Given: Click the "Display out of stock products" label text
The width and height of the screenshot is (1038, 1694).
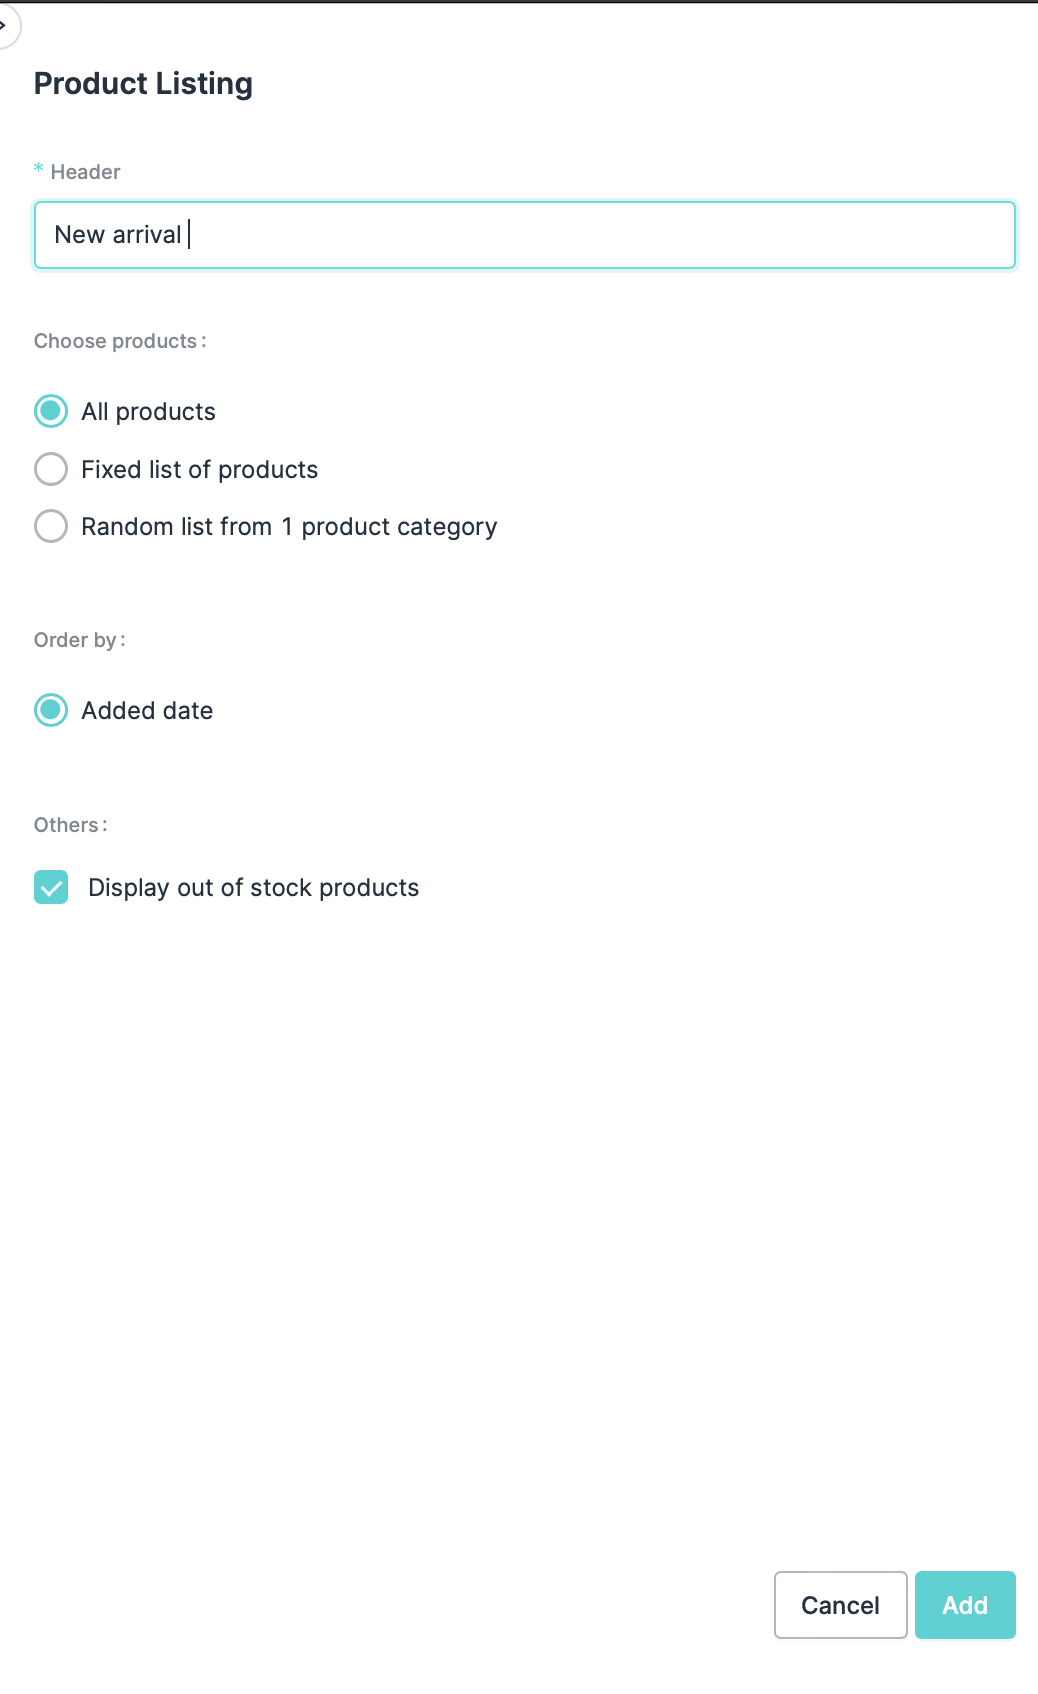Looking at the screenshot, I should coord(253,888).
